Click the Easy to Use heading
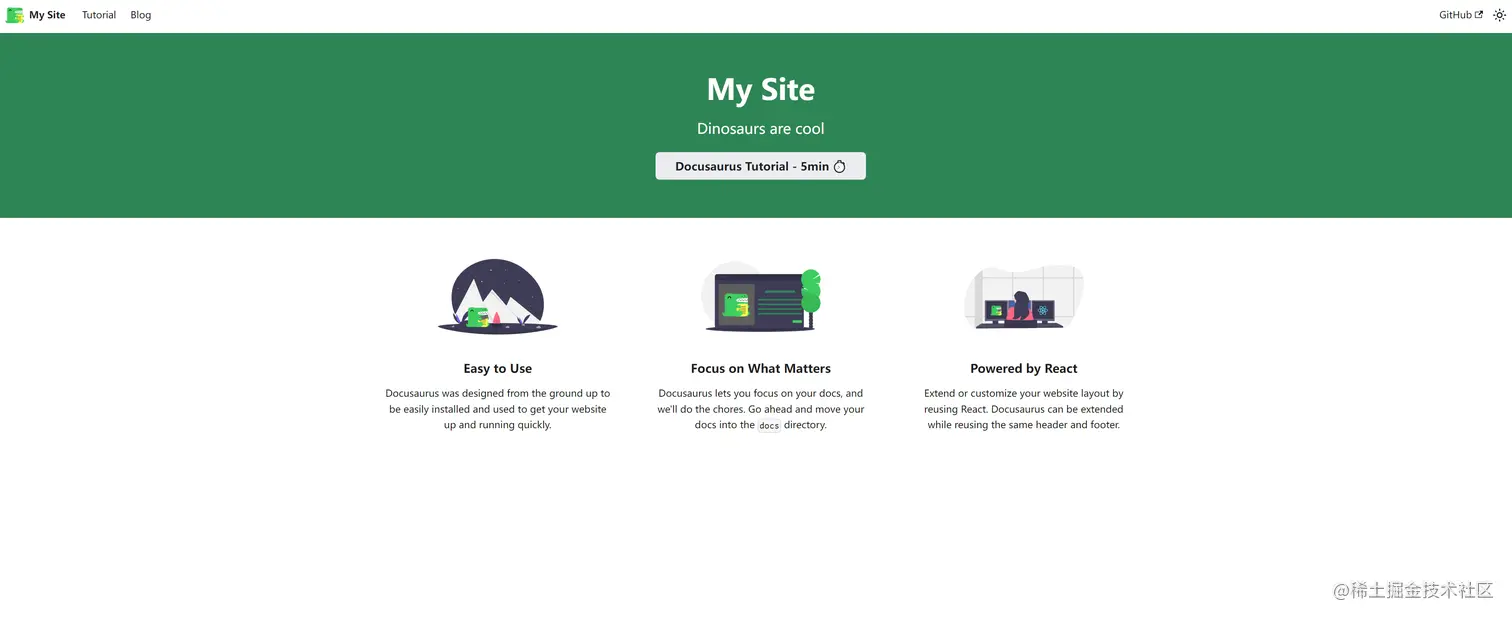 pos(498,368)
